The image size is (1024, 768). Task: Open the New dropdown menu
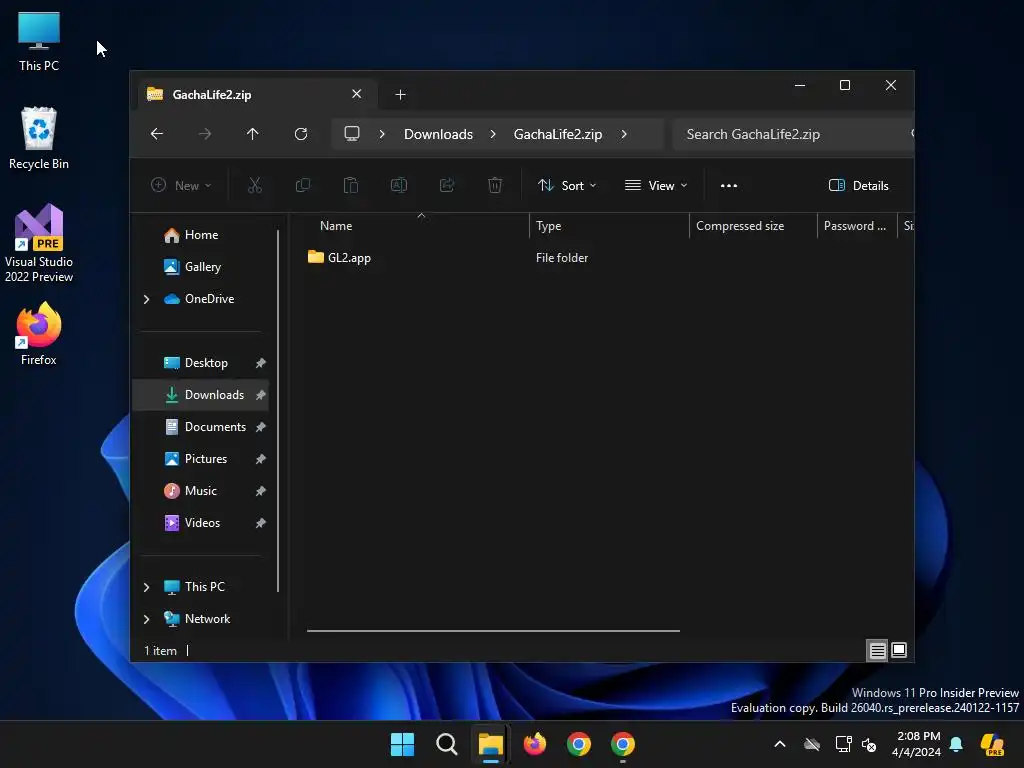181,185
